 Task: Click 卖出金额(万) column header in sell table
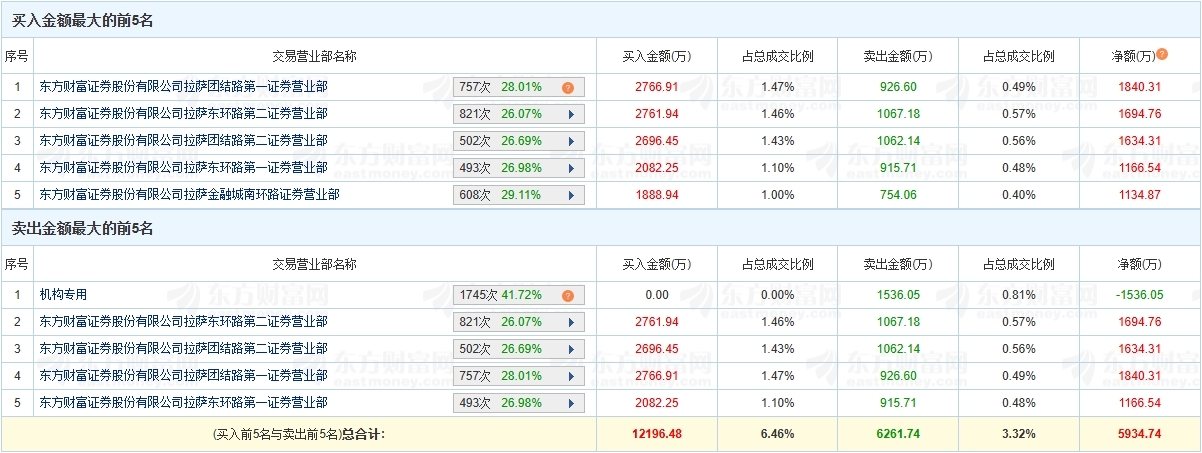click(x=897, y=264)
